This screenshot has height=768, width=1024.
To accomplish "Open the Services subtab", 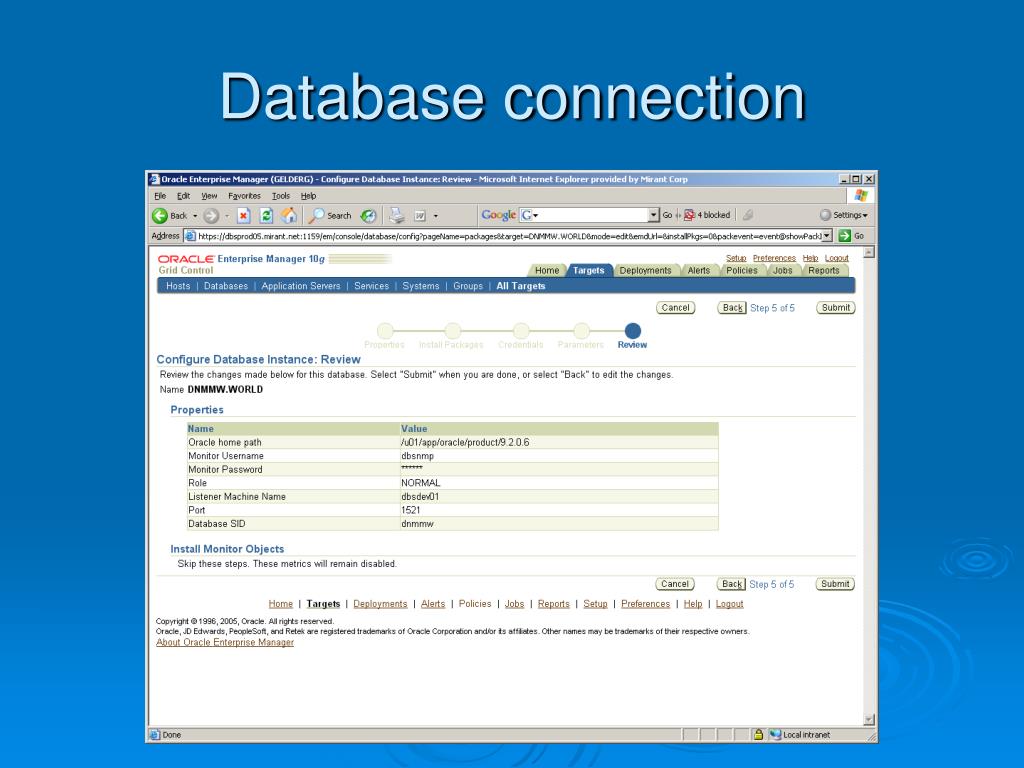I will tap(371, 286).
